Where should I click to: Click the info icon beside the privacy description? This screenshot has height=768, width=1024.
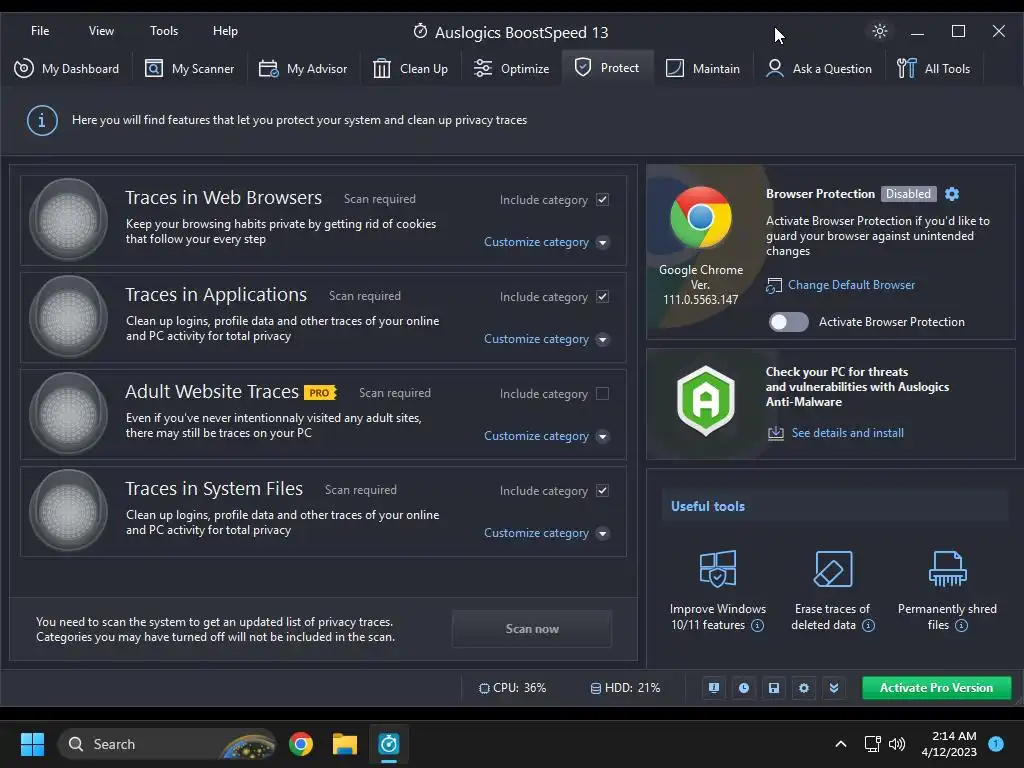click(x=42, y=121)
